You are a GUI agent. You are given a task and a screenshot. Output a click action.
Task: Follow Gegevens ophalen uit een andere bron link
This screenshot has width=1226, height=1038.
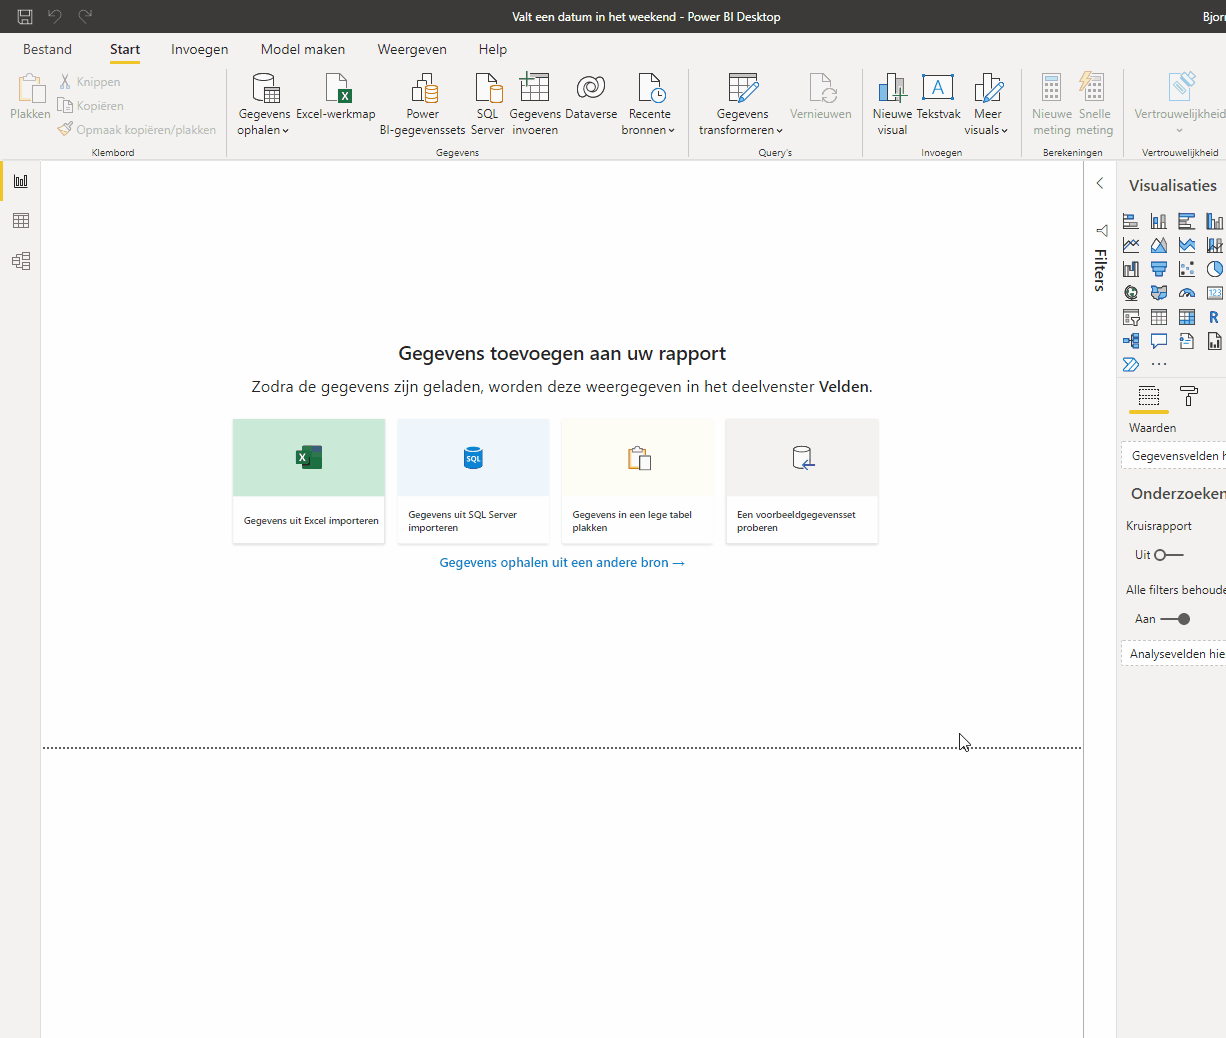point(562,563)
